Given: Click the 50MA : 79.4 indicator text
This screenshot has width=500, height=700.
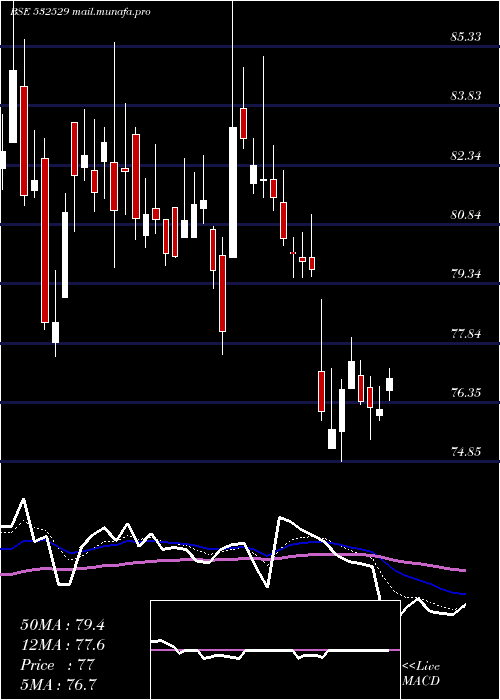Looking at the screenshot, I should click(62, 625).
